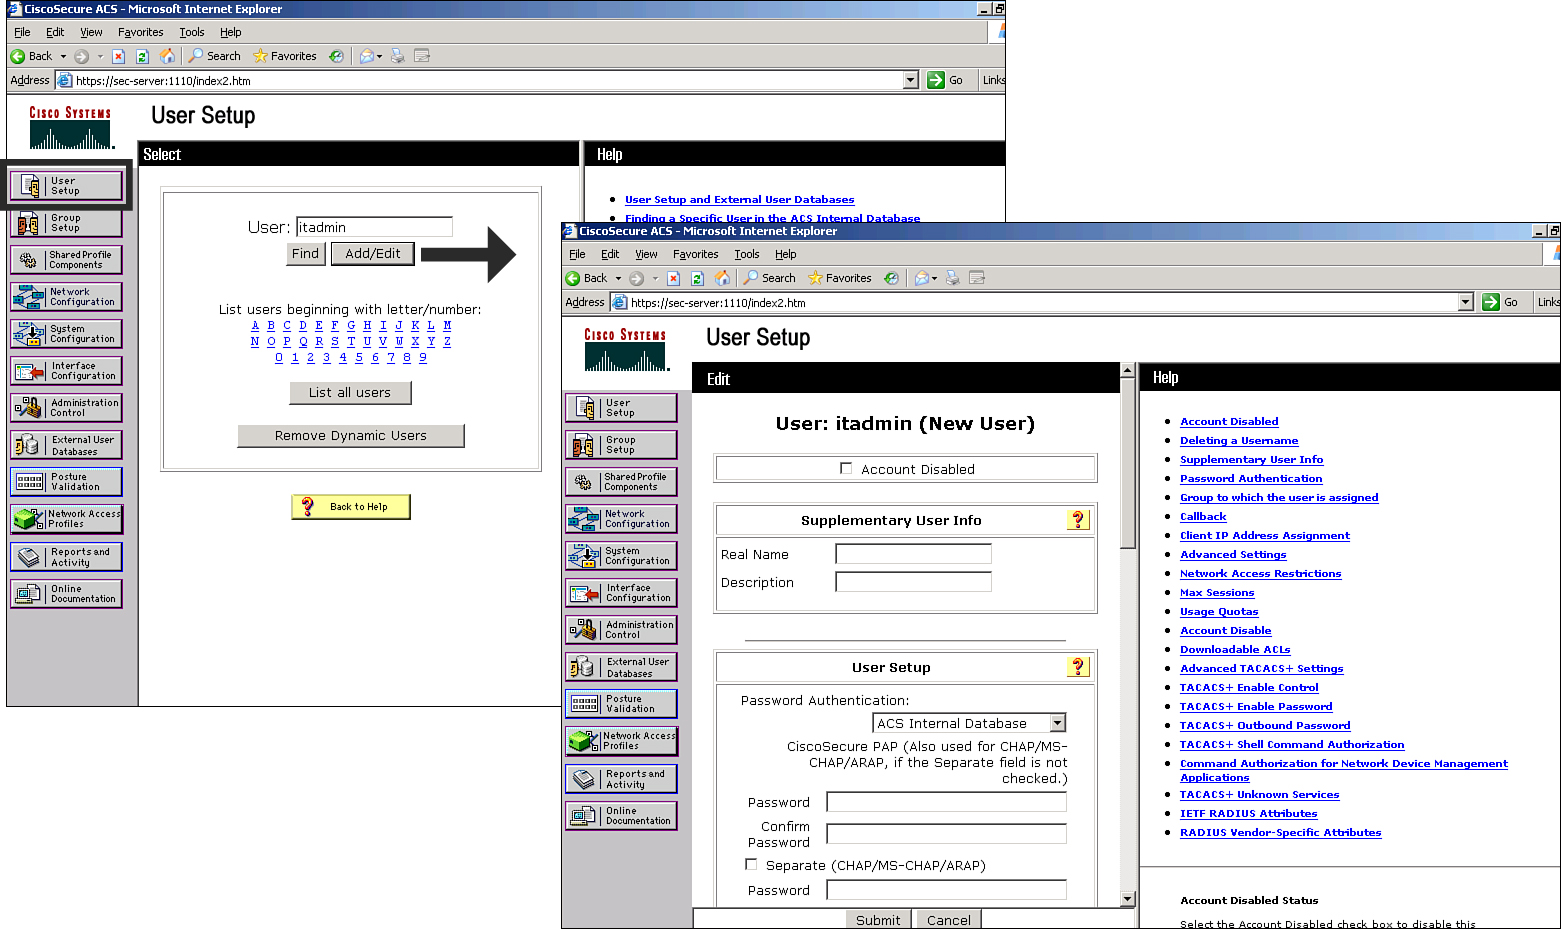This screenshot has height=929, width=1561.
Task: Open Downloadable ACLs help link
Action: (1235, 649)
